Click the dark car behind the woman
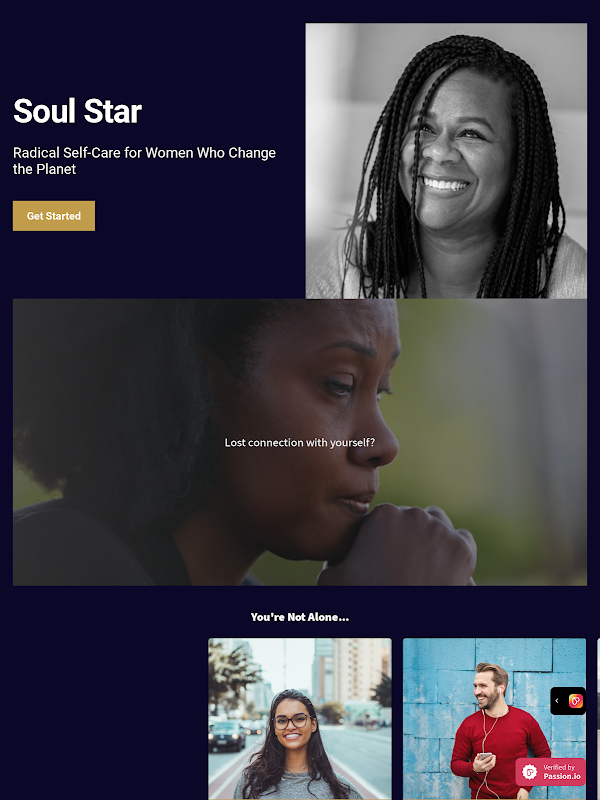The width and height of the screenshot is (600, 800). click(x=227, y=735)
